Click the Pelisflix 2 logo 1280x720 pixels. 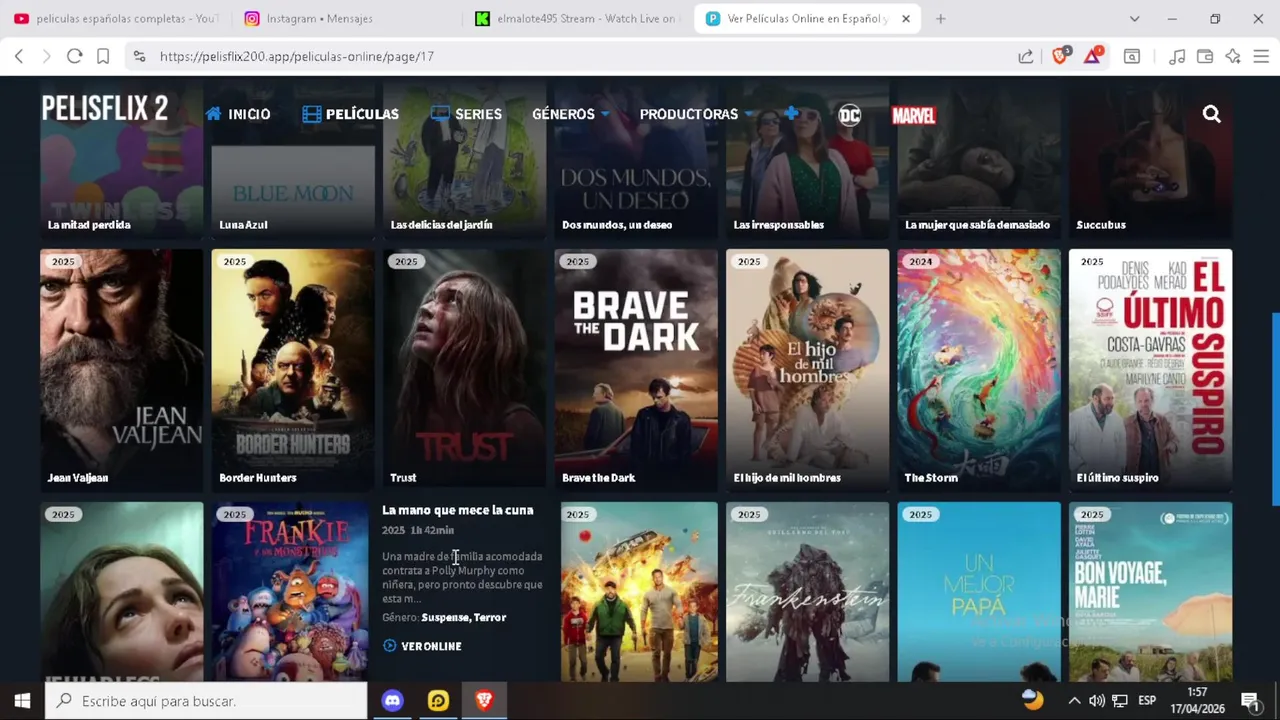coord(105,108)
